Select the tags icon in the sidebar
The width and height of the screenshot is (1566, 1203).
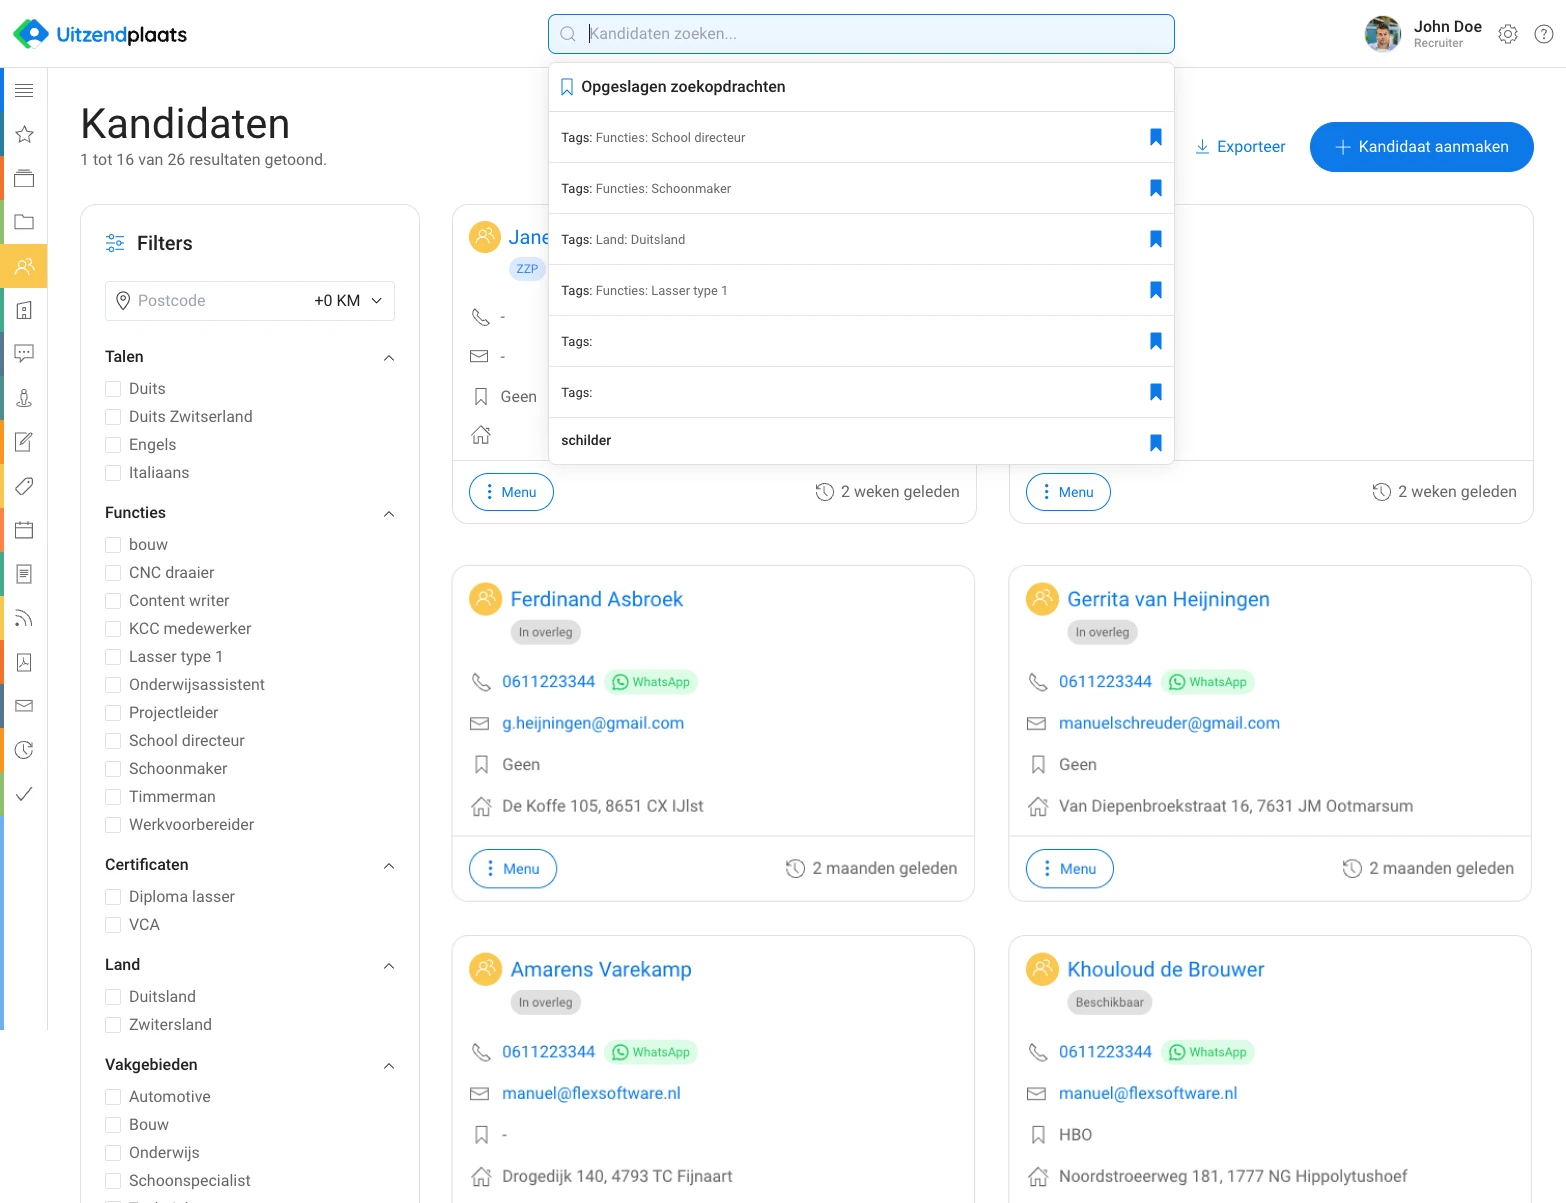click(24, 486)
